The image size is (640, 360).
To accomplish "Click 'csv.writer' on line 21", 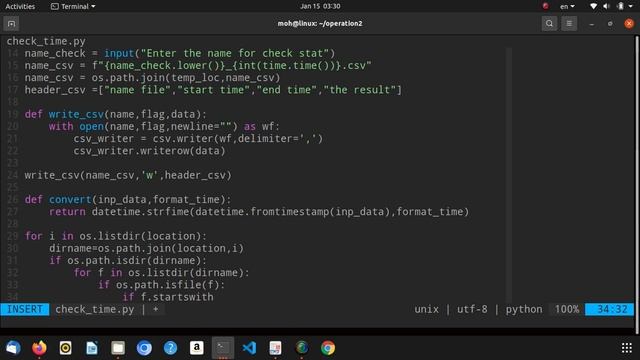I will [x=183, y=139].
